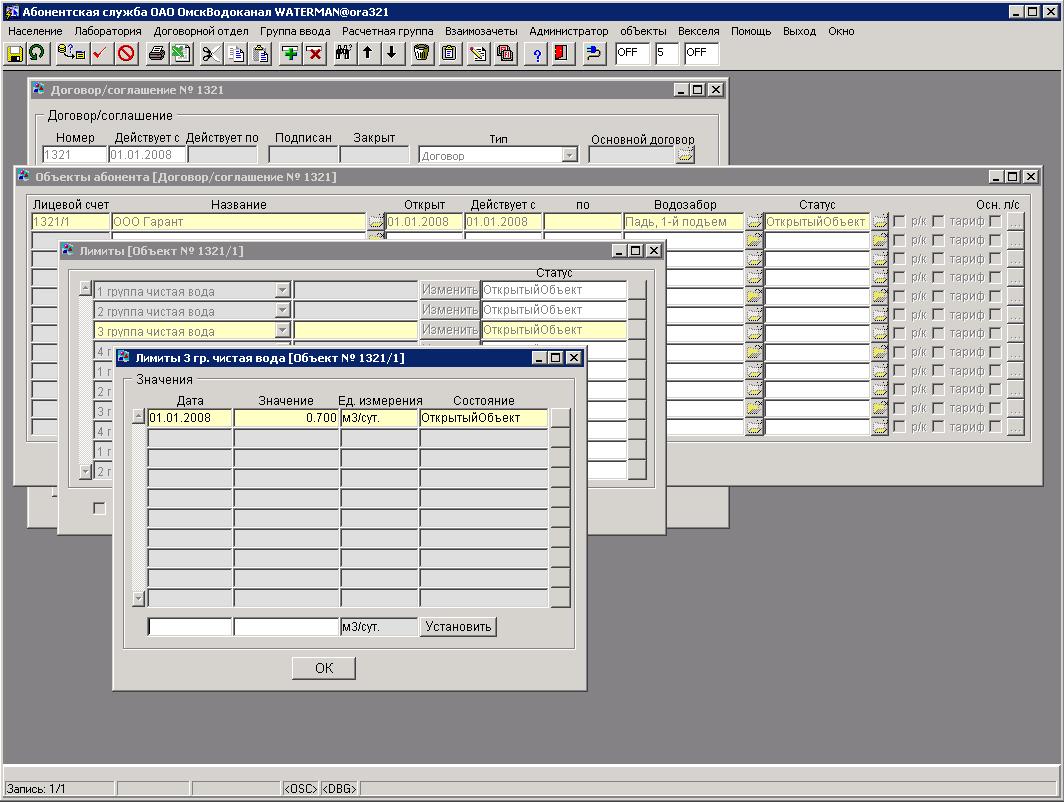Open the Взаимозачеты menu
This screenshot has width=1064, height=802.
click(x=481, y=31)
